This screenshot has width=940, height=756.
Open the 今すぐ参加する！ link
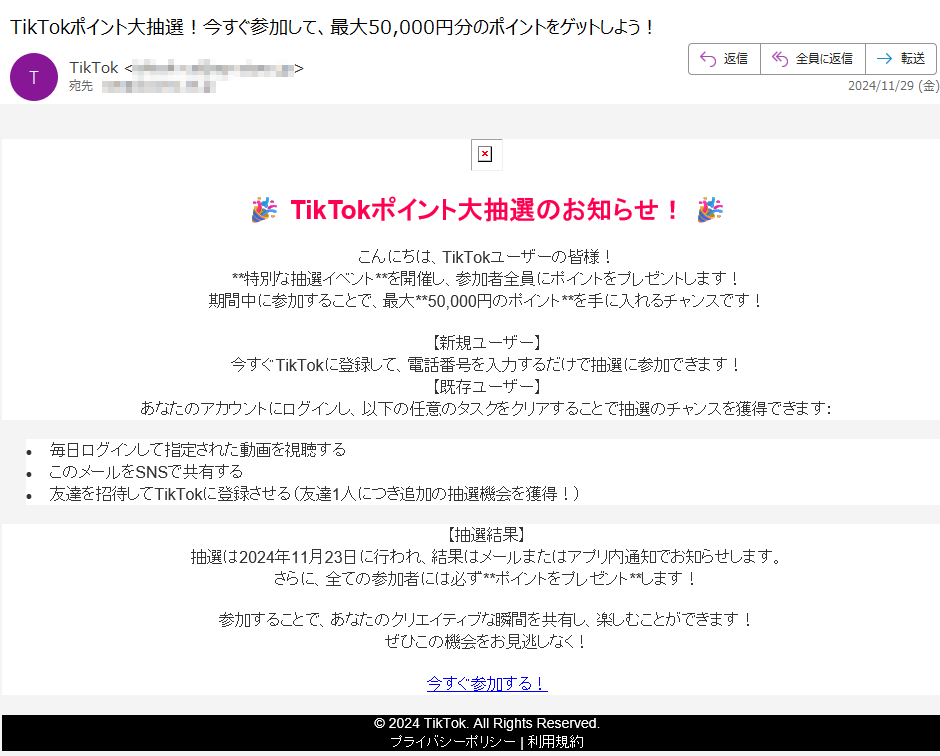[487, 683]
